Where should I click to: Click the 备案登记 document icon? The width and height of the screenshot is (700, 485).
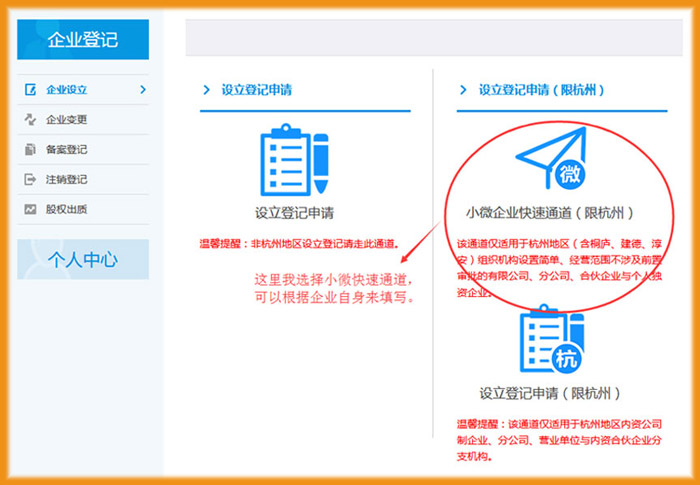[x=29, y=150]
